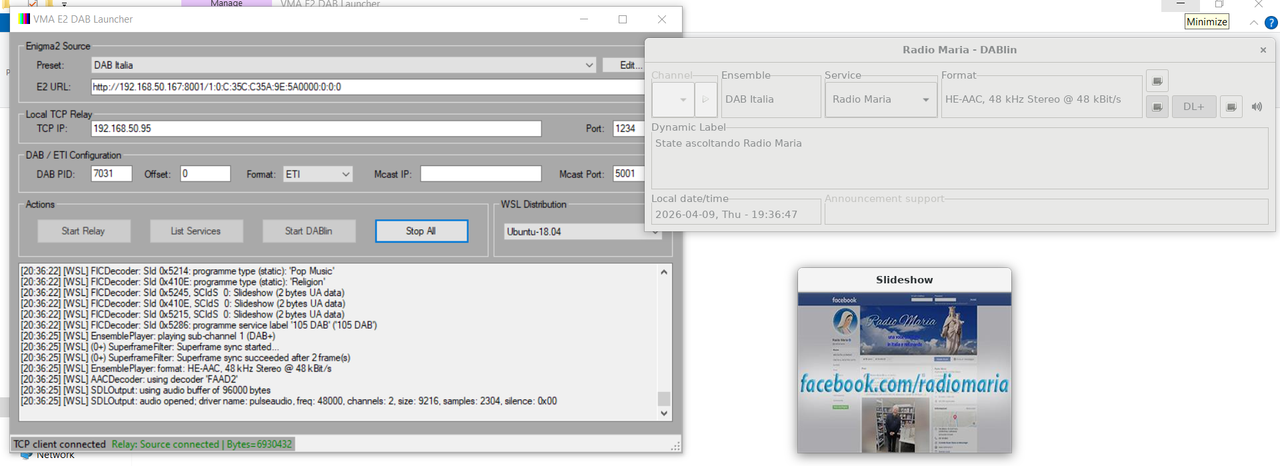
Task: Open the Service dropdown showing Radio Maria
Action: coord(881,99)
